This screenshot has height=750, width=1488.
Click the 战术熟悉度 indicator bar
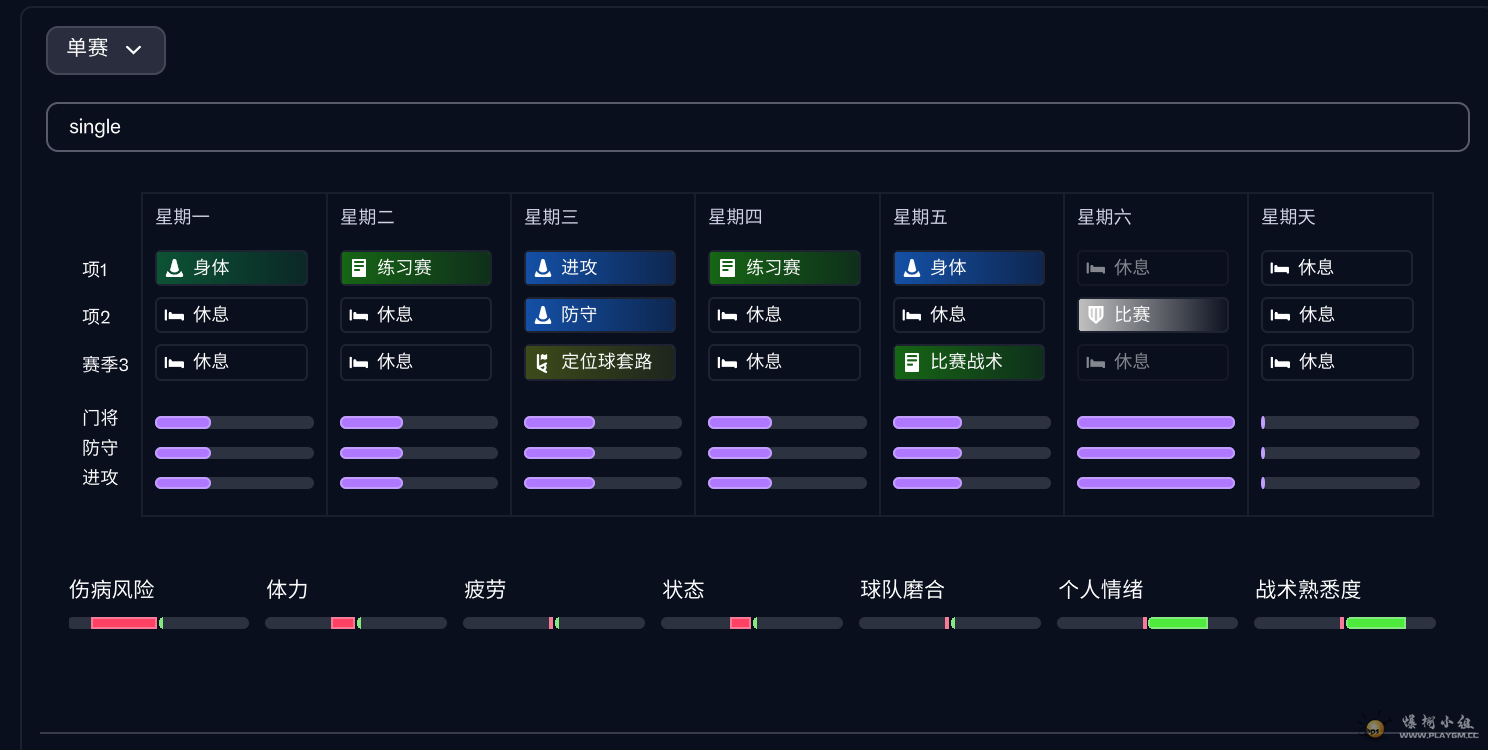[x=1344, y=623]
